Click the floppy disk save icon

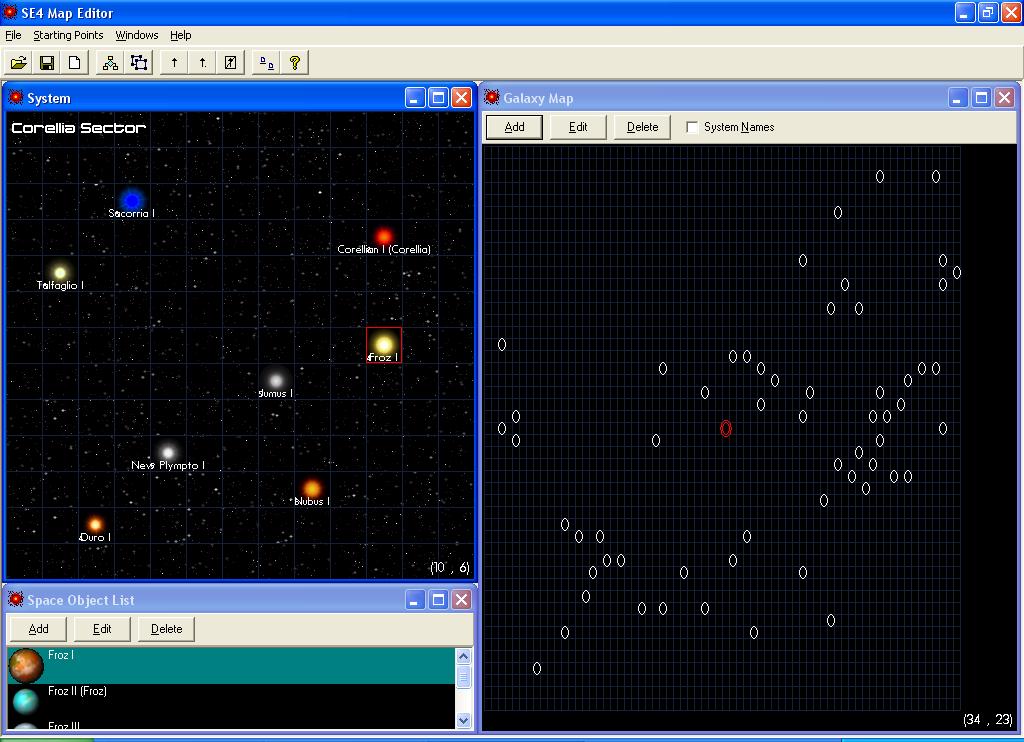46,63
